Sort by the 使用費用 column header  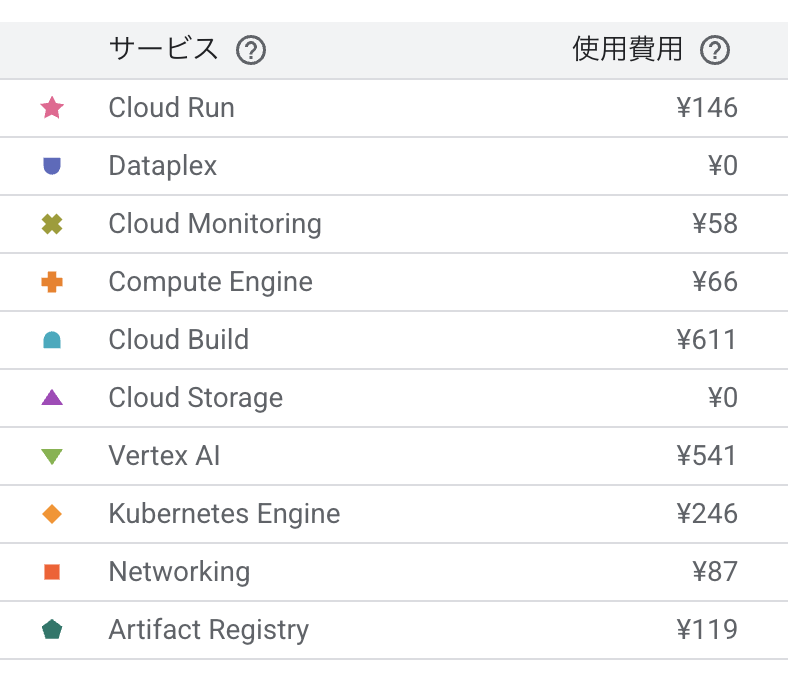627,49
